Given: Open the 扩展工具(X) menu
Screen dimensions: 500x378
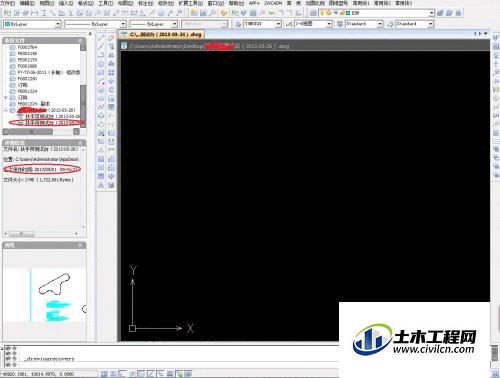Looking at the screenshot, I should click(x=190, y=3).
